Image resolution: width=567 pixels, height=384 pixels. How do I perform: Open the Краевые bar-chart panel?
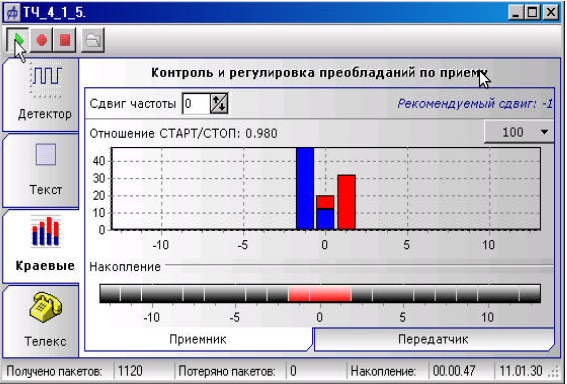tap(41, 247)
